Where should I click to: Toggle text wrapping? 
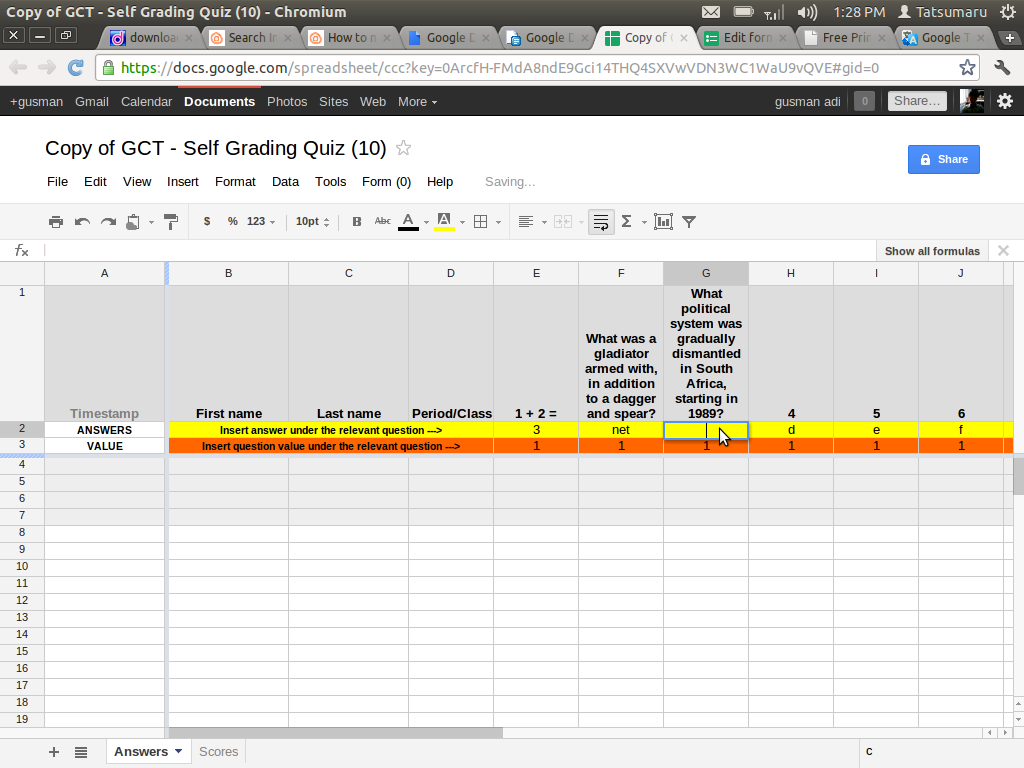click(x=600, y=221)
